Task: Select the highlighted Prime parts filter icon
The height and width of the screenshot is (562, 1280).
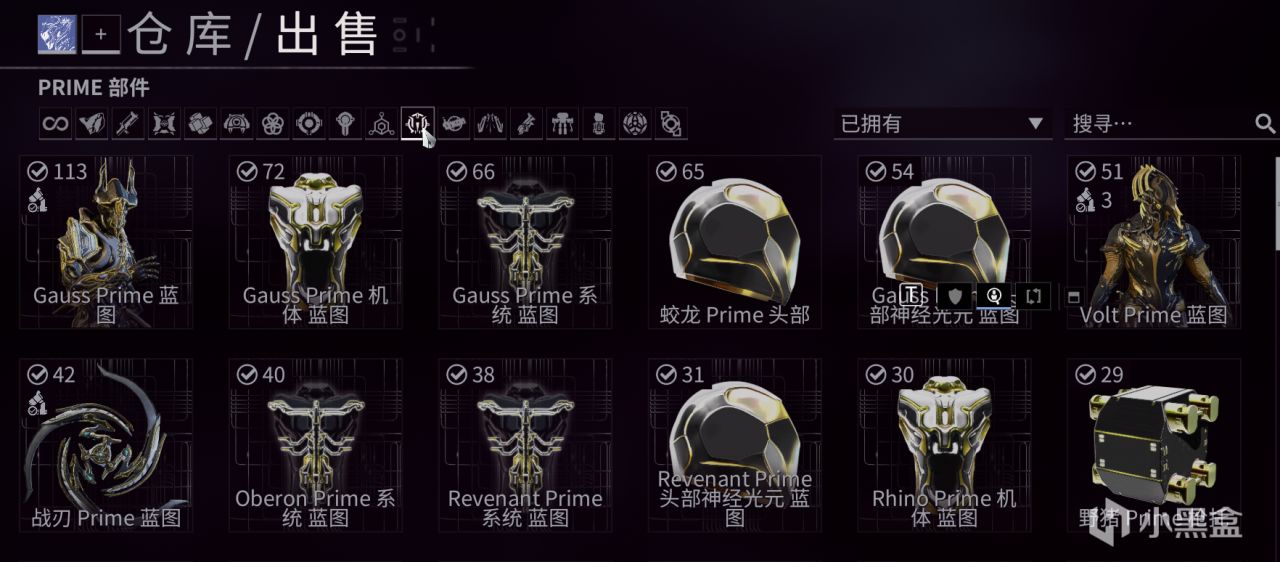Action: [417, 124]
